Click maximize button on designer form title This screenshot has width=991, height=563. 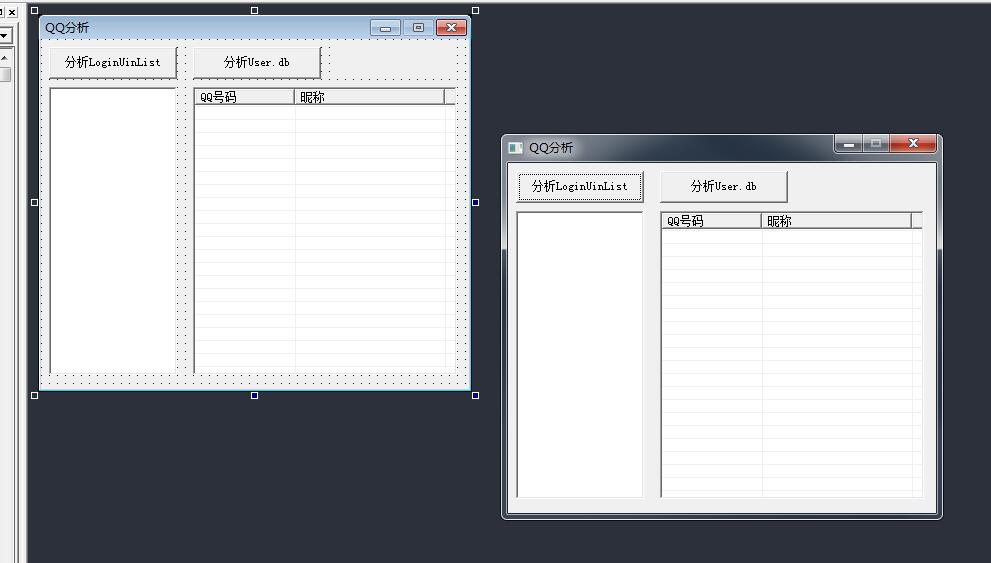click(x=418, y=28)
